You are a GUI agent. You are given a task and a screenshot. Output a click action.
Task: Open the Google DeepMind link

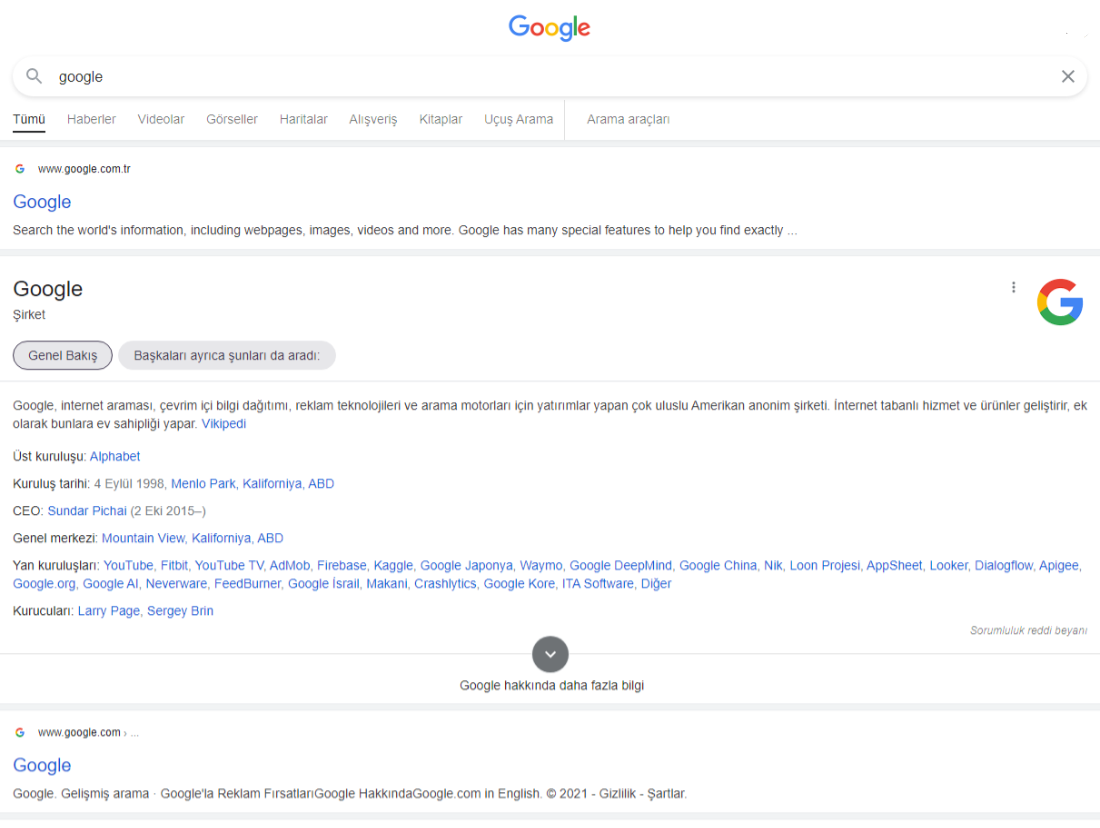tap(621, 566)
